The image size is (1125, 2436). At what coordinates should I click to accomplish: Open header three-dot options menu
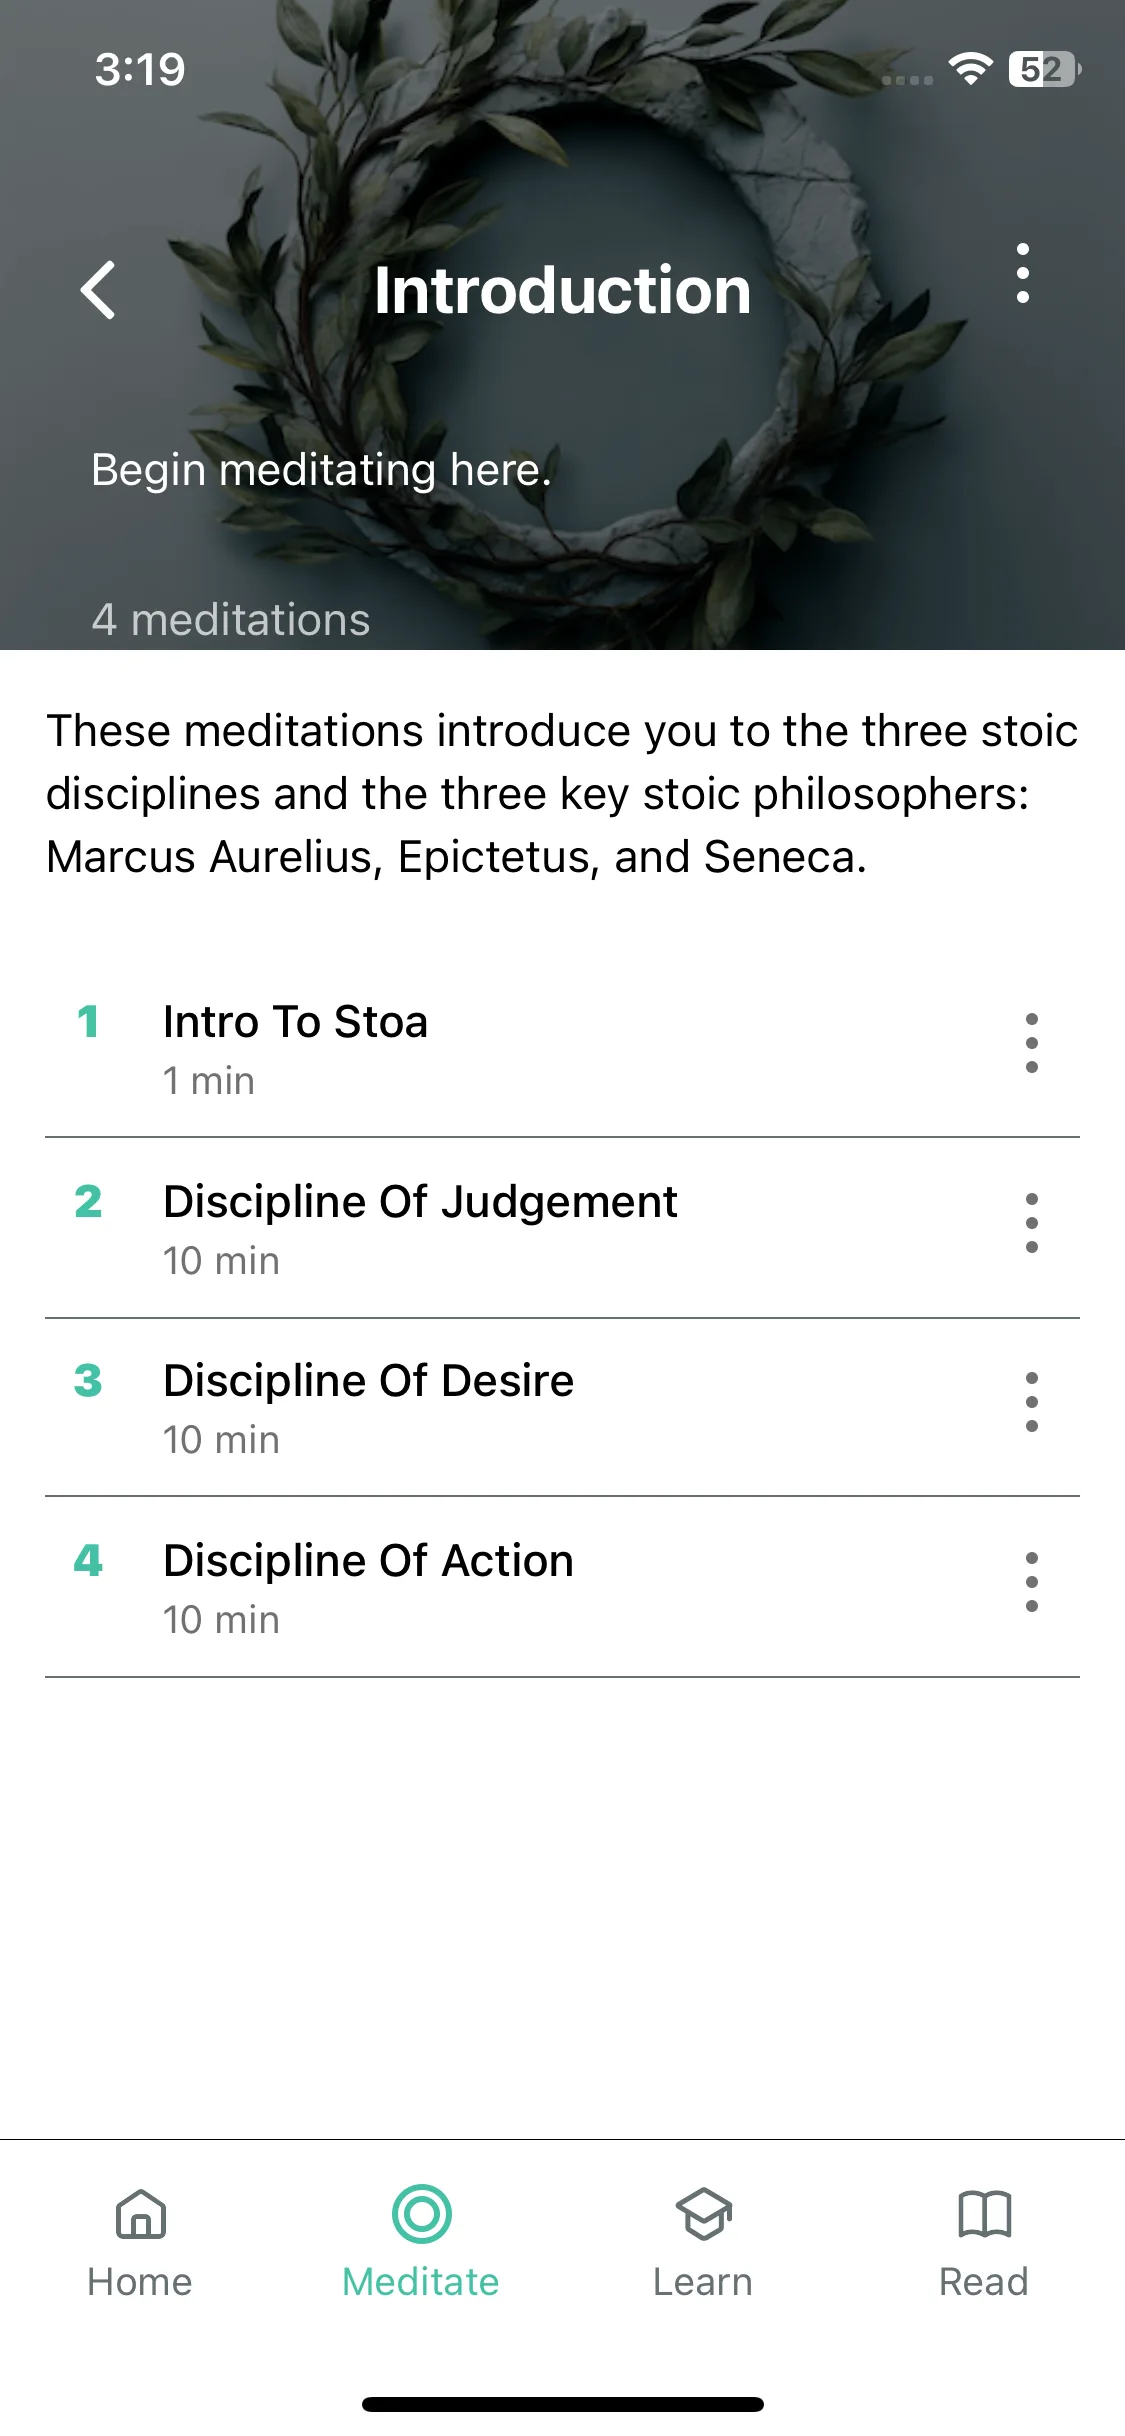coord(1022,273)
